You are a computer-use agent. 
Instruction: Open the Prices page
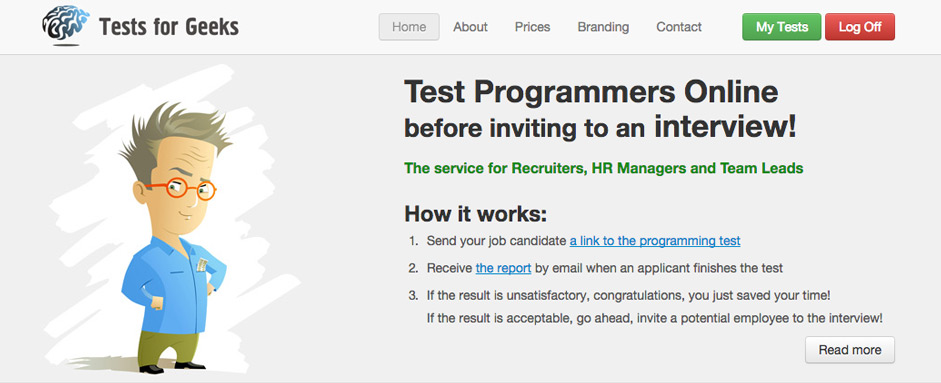tap(532, 27)
